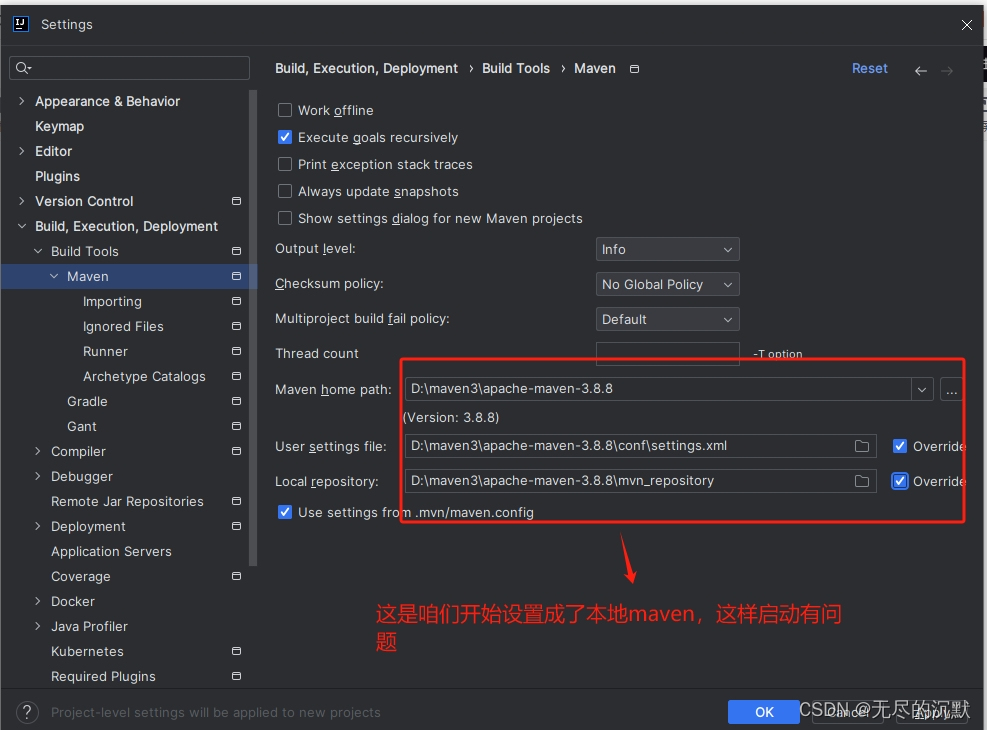Viewport: 987px width, 730px height.
Task: Click the search magnifier icon
Action: [23, 68]
